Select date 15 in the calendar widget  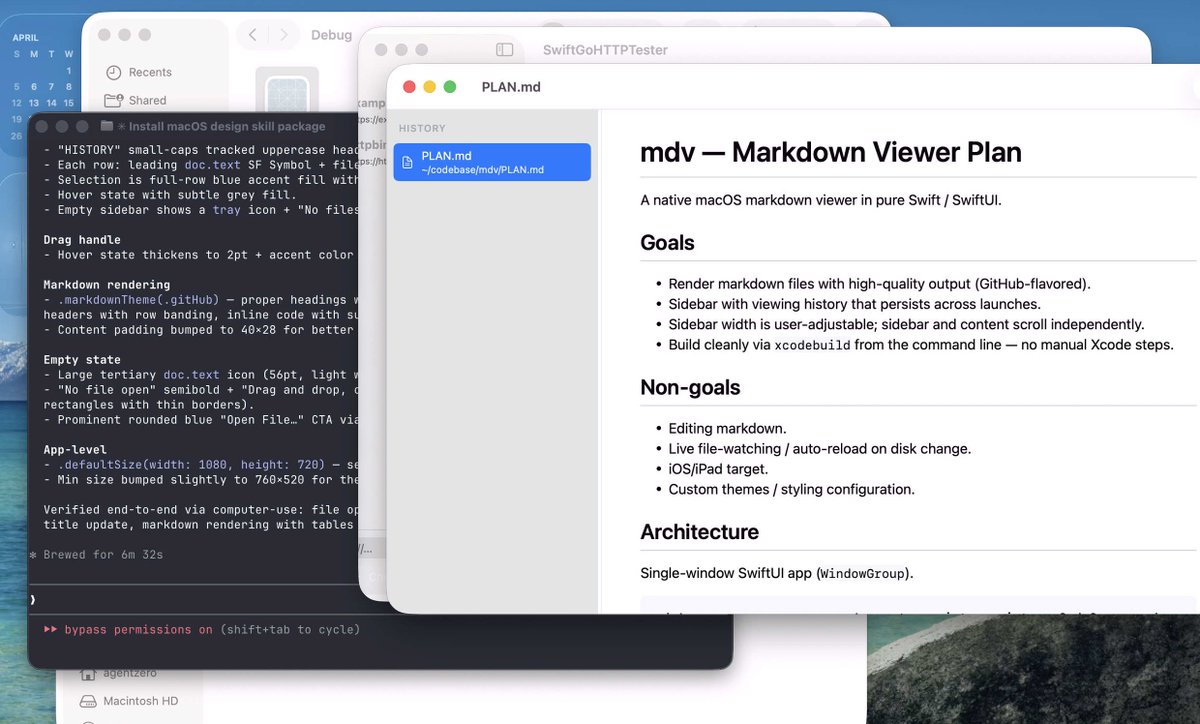point(68,103)
